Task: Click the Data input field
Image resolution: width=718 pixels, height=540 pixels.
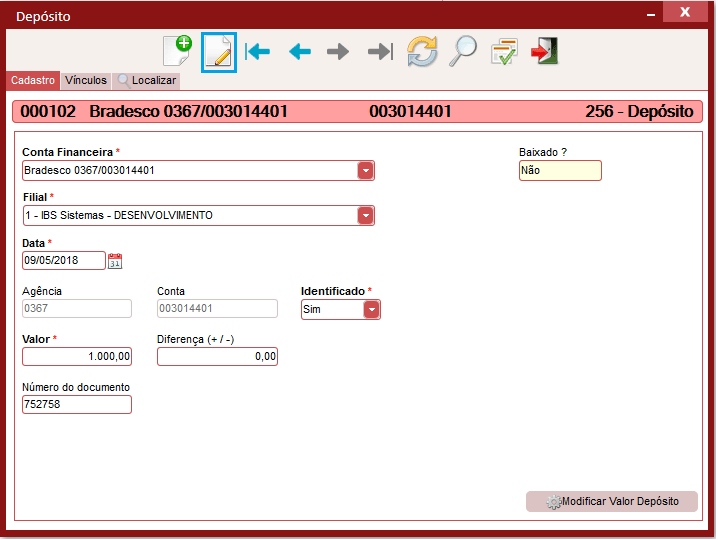Action: [x=64, y=261]
